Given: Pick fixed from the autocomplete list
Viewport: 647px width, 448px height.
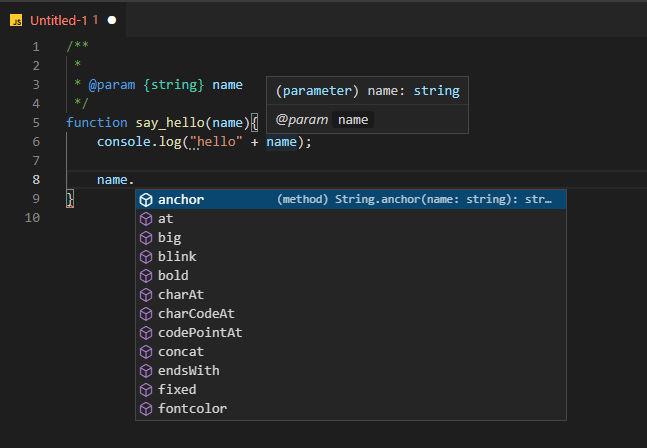Looking at the screenshot, I should (351, 389).
